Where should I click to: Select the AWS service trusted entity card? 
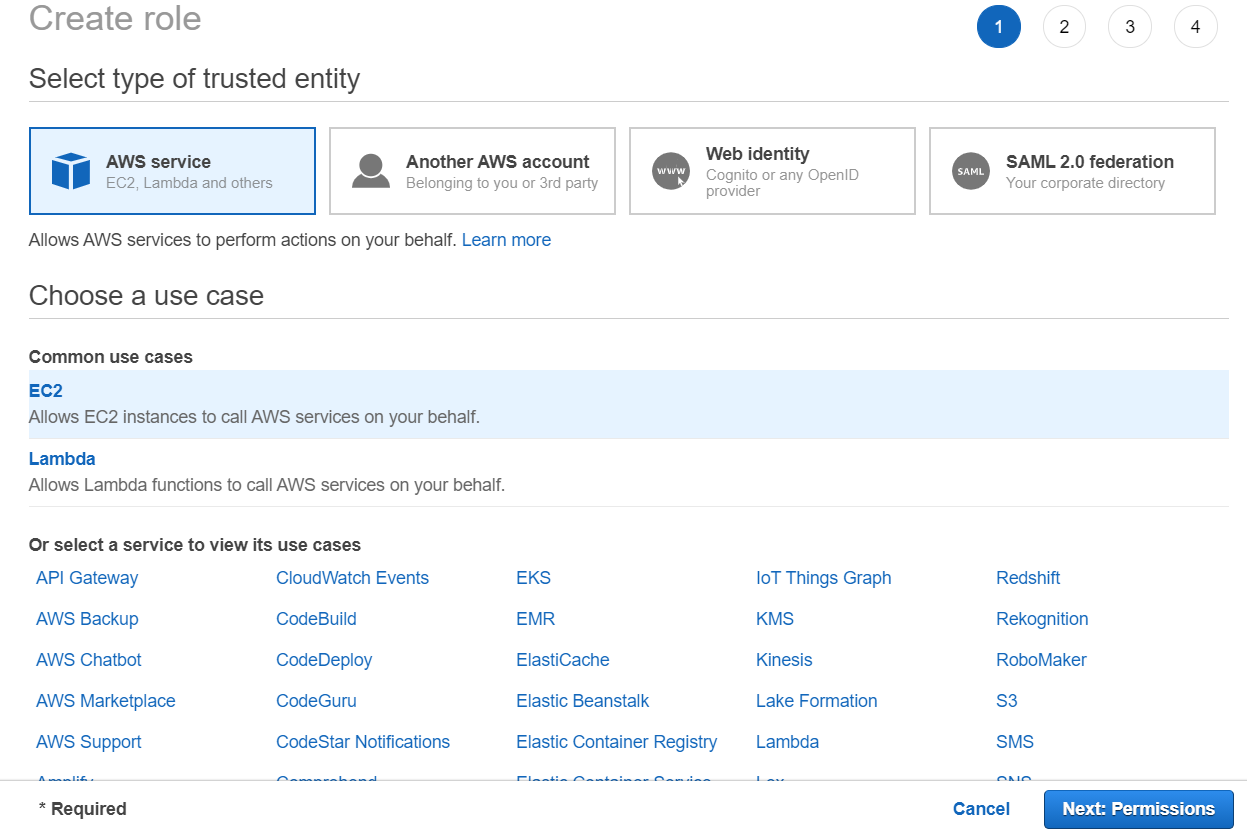(172, 171)
